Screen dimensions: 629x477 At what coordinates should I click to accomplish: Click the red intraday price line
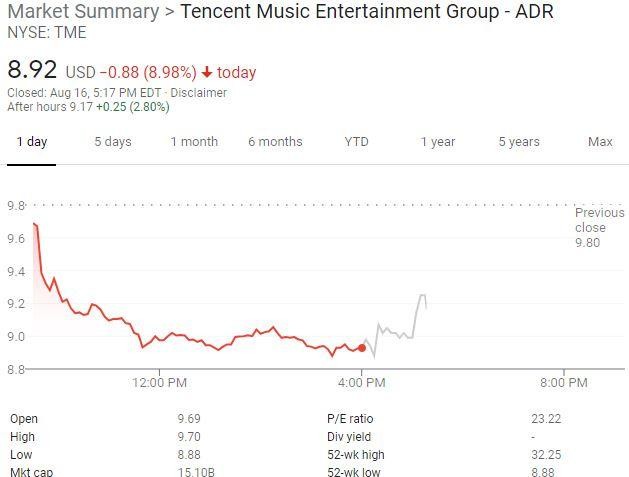tap(200, 335)
